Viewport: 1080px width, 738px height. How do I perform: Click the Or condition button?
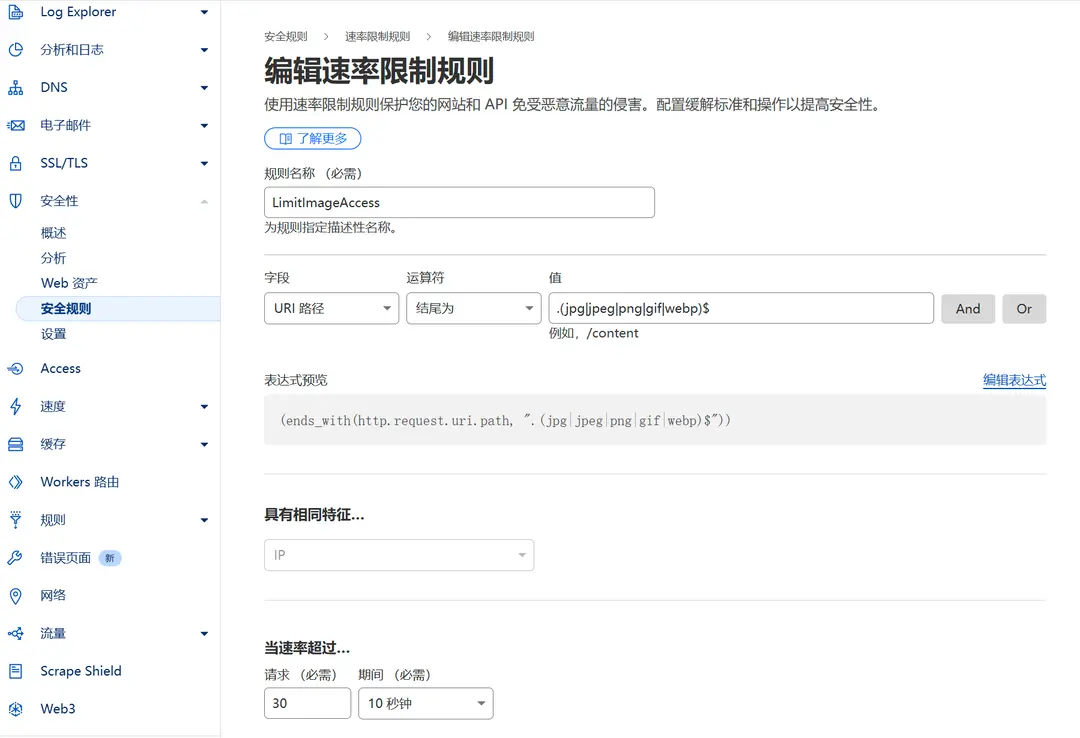[x=1023, y=309]
